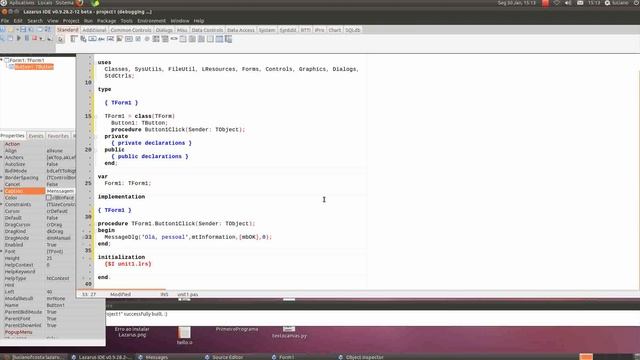Pick the TPopupMenu component from the palette
The width and height of the screenshot is (640, 360).
(x=83, y=39)
